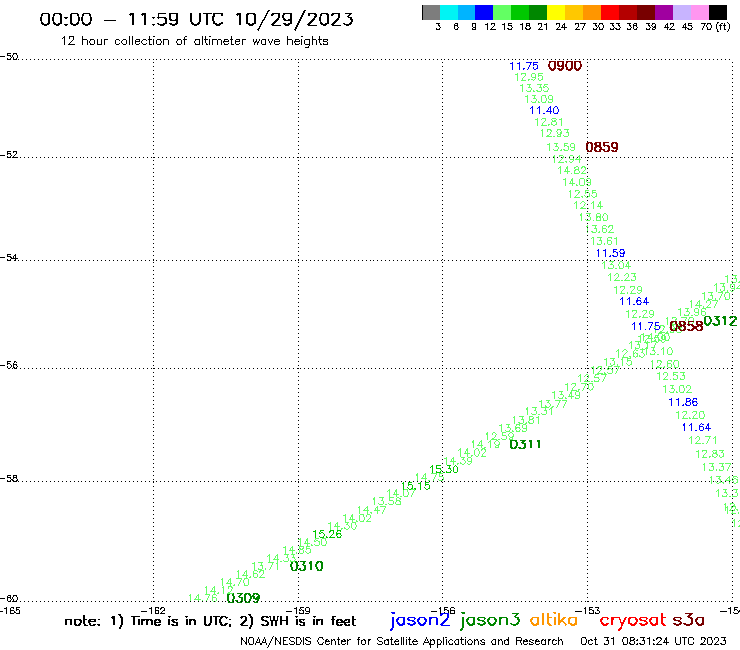Click the s3a satellite legend label
The width and height of the screenshot is (740, 650).
(689, 620)
